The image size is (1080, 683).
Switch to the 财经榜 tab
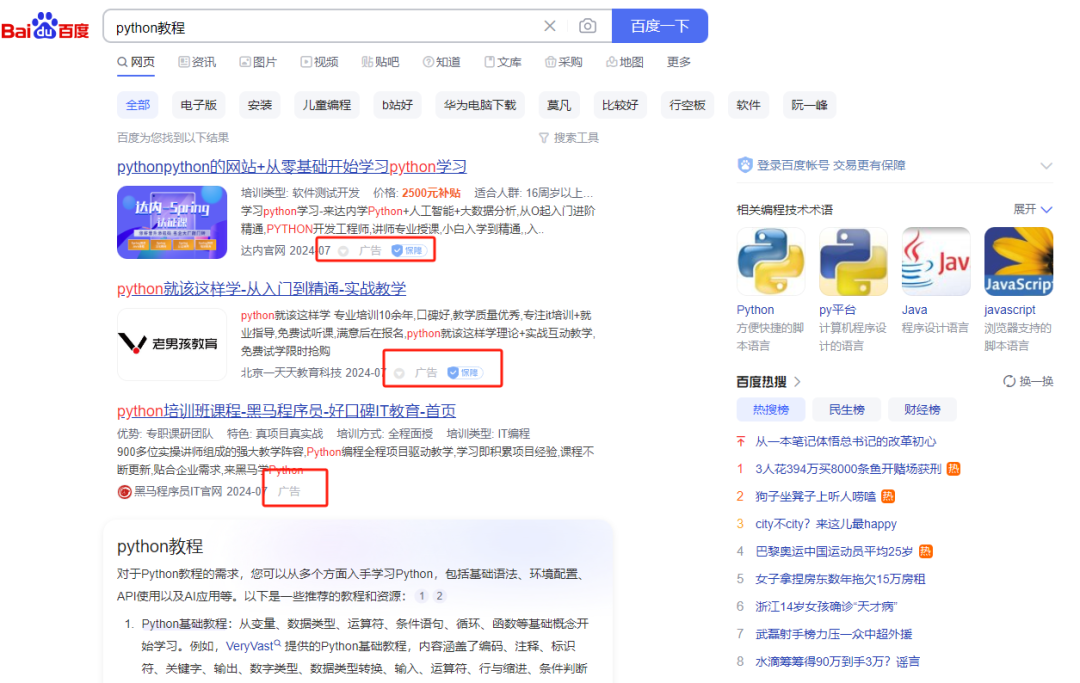922,410
